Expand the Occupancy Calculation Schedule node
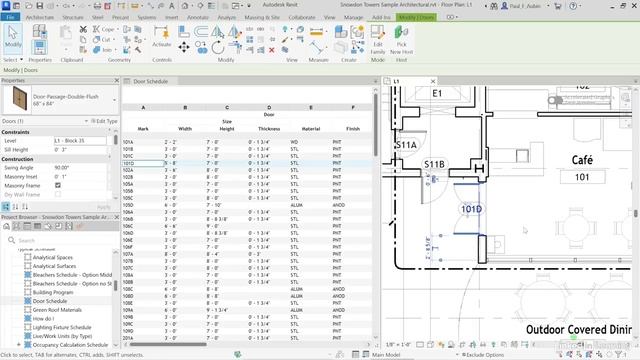The height and width of the screenshot is (360, 640). [19, 345]
